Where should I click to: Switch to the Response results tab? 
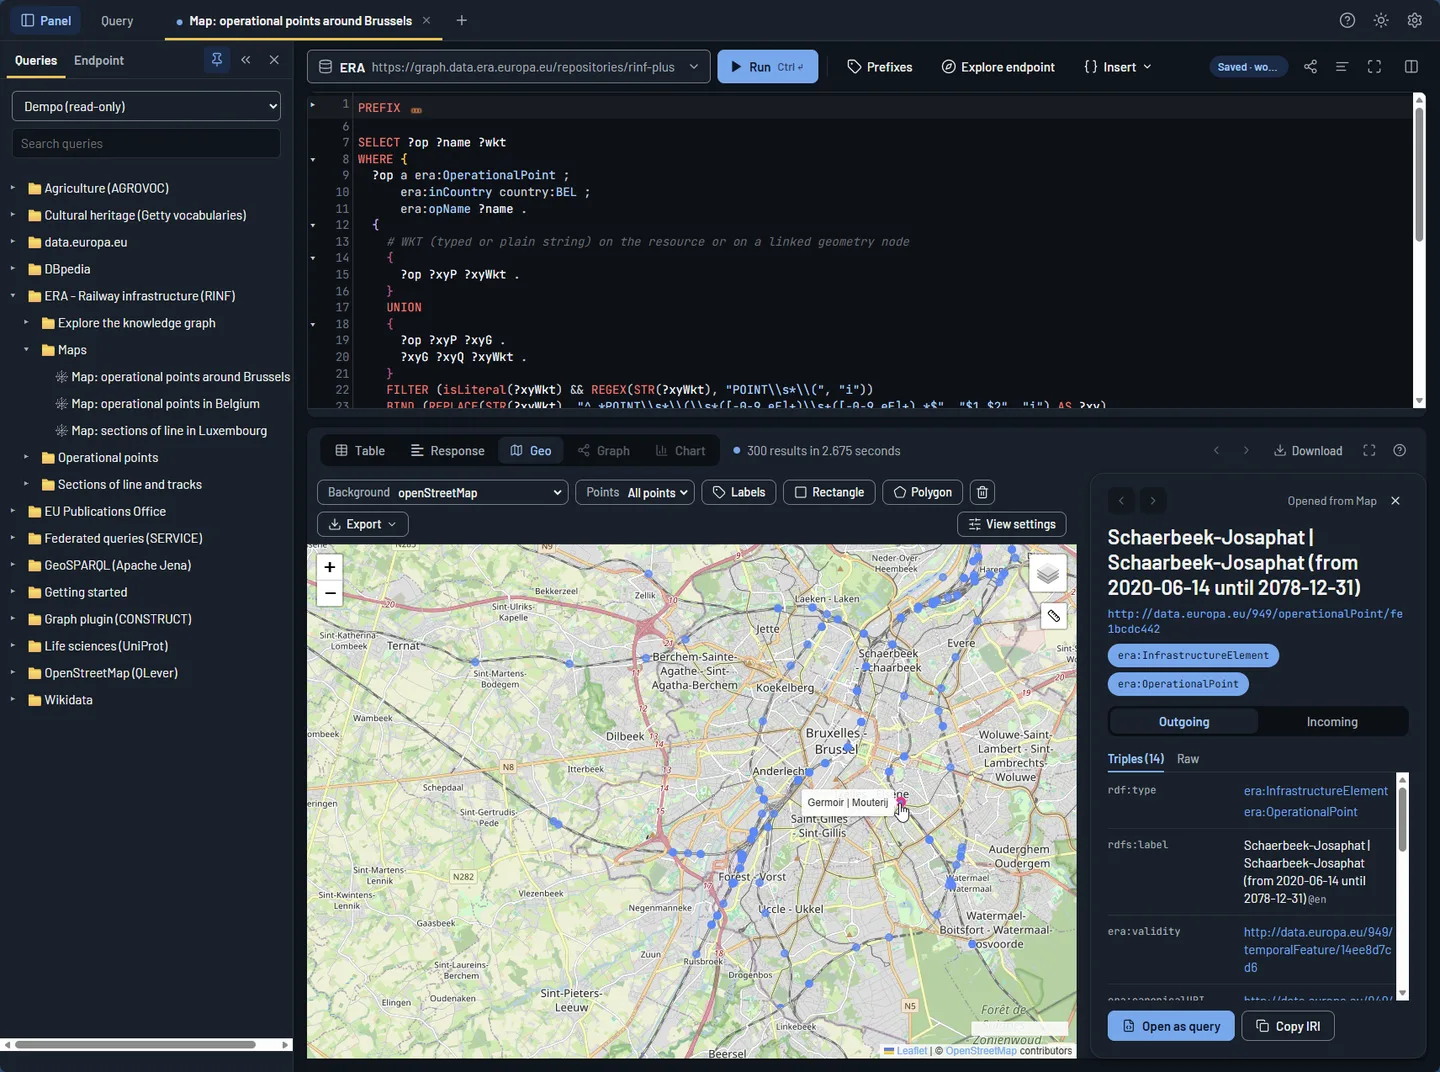click(x=448, y=451)
